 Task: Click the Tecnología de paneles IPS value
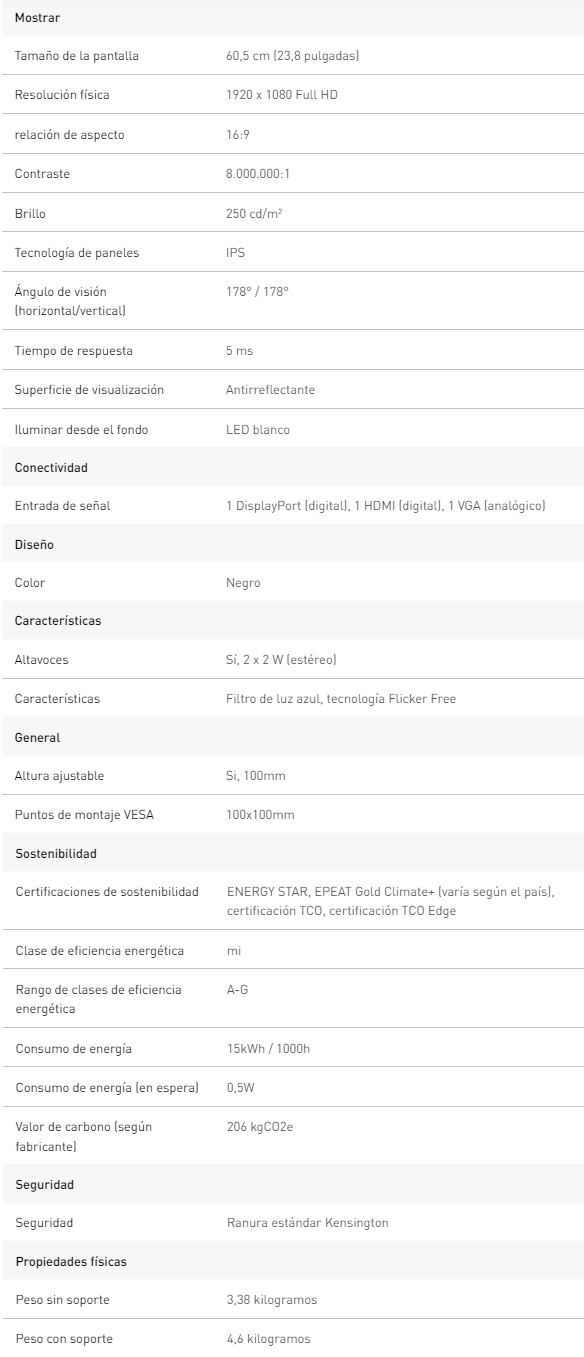pos(236,253)
